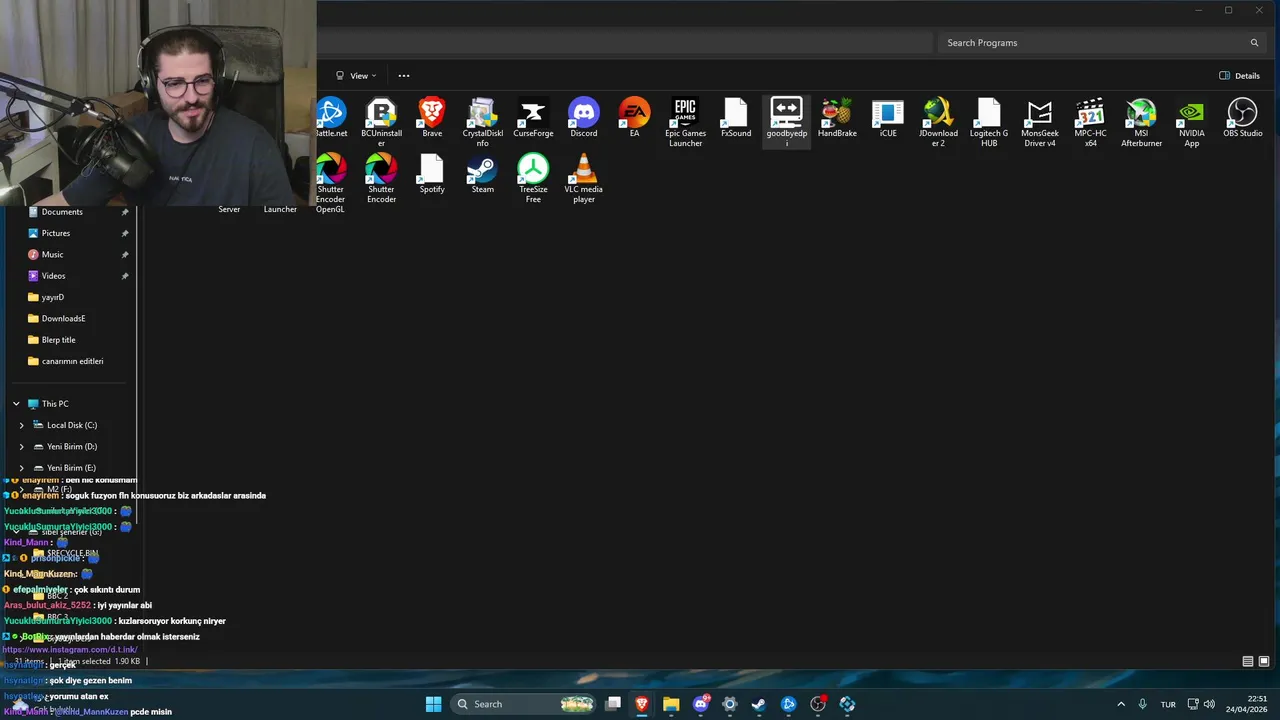Expand Yeni Birim (D:) drive node

point(21,446)
